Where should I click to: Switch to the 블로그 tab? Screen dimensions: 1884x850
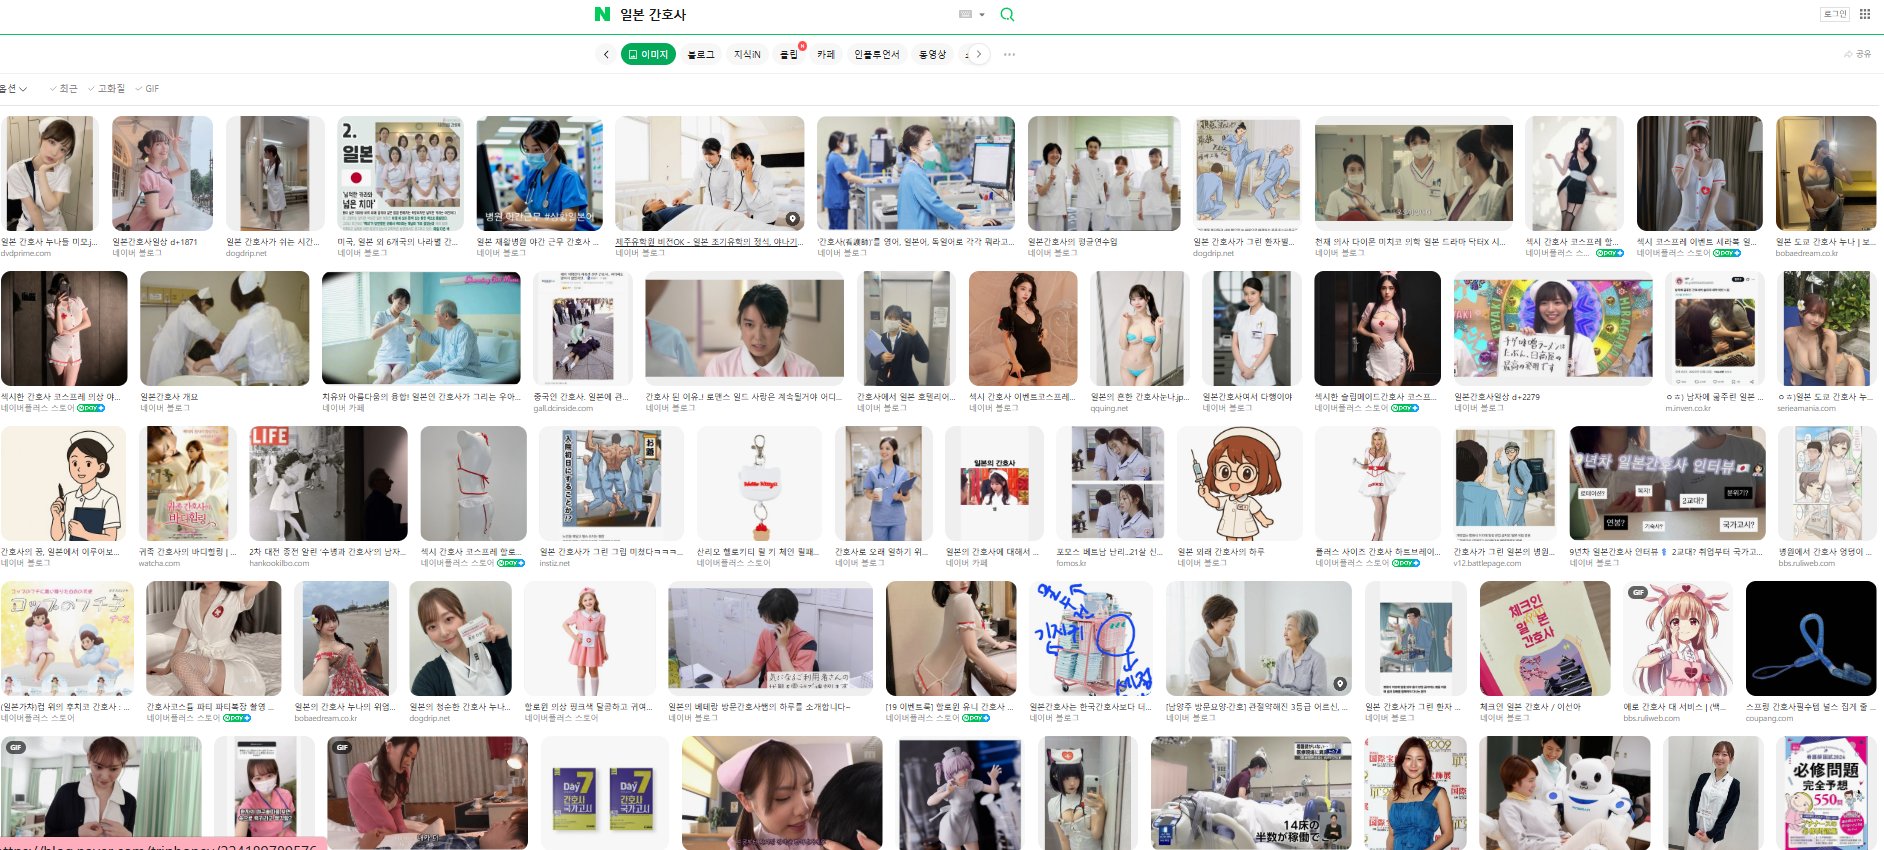tap(701, 54)
